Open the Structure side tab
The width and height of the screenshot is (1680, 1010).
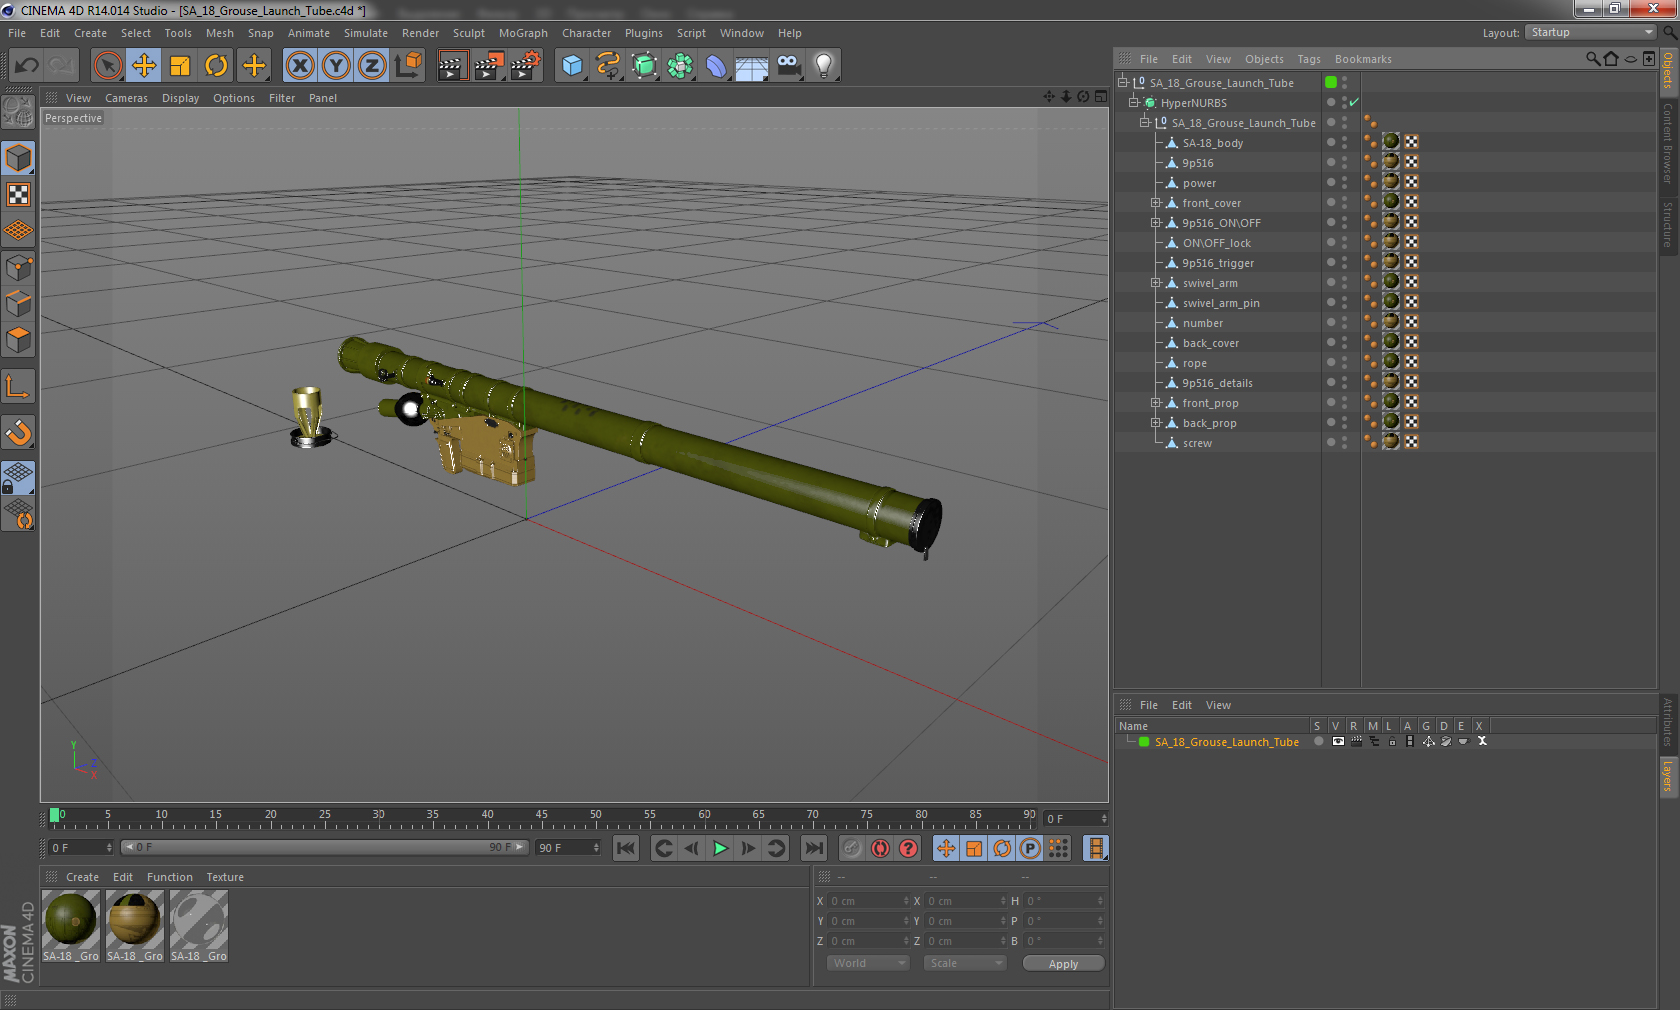point(1668,224)
